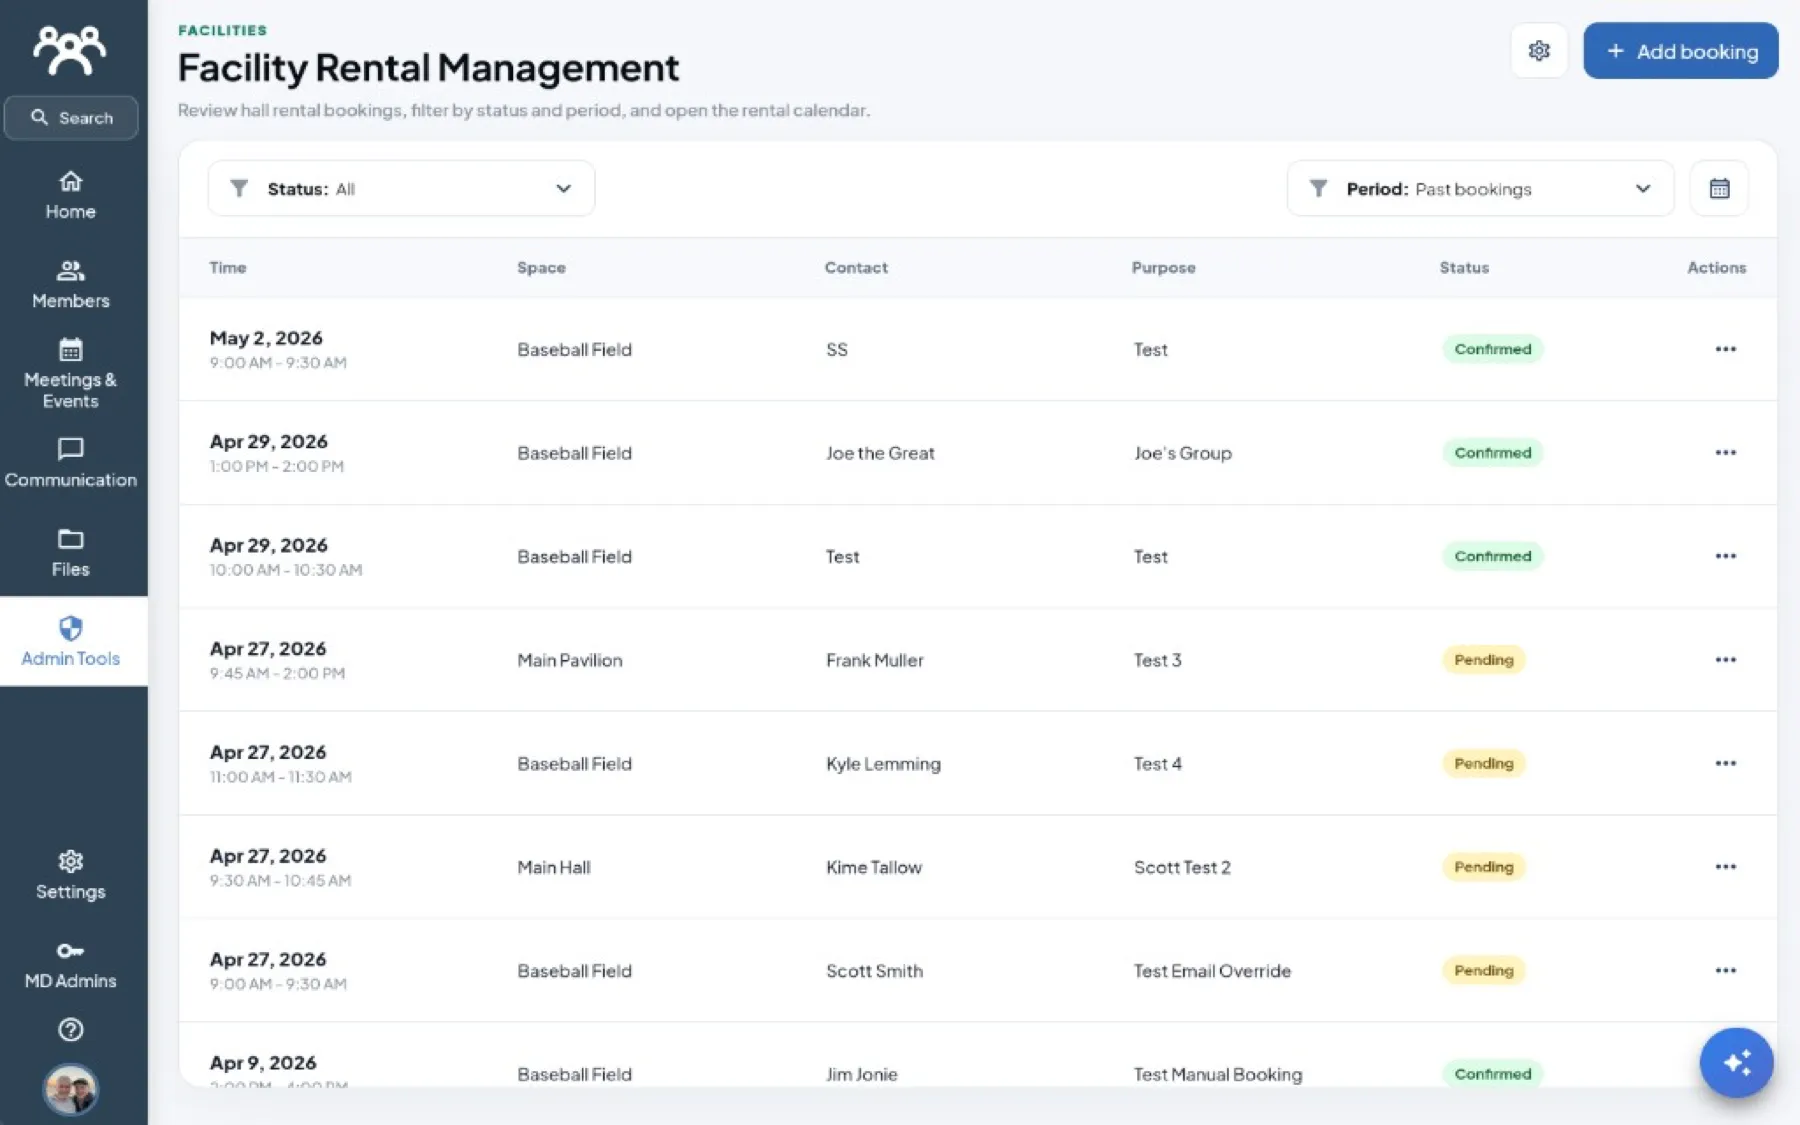Open Files section in sidebar
Screen dimensions: 1800x1125
point(70,553)
